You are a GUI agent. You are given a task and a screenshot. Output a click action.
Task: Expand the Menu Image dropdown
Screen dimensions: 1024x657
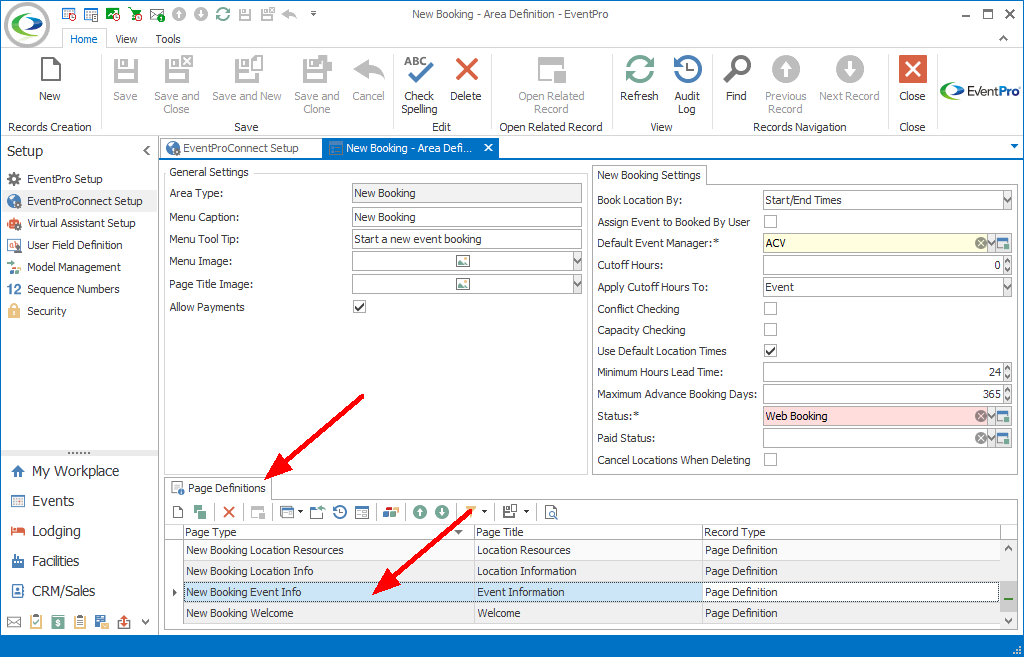pyautogui.click(x=577, y=262)
